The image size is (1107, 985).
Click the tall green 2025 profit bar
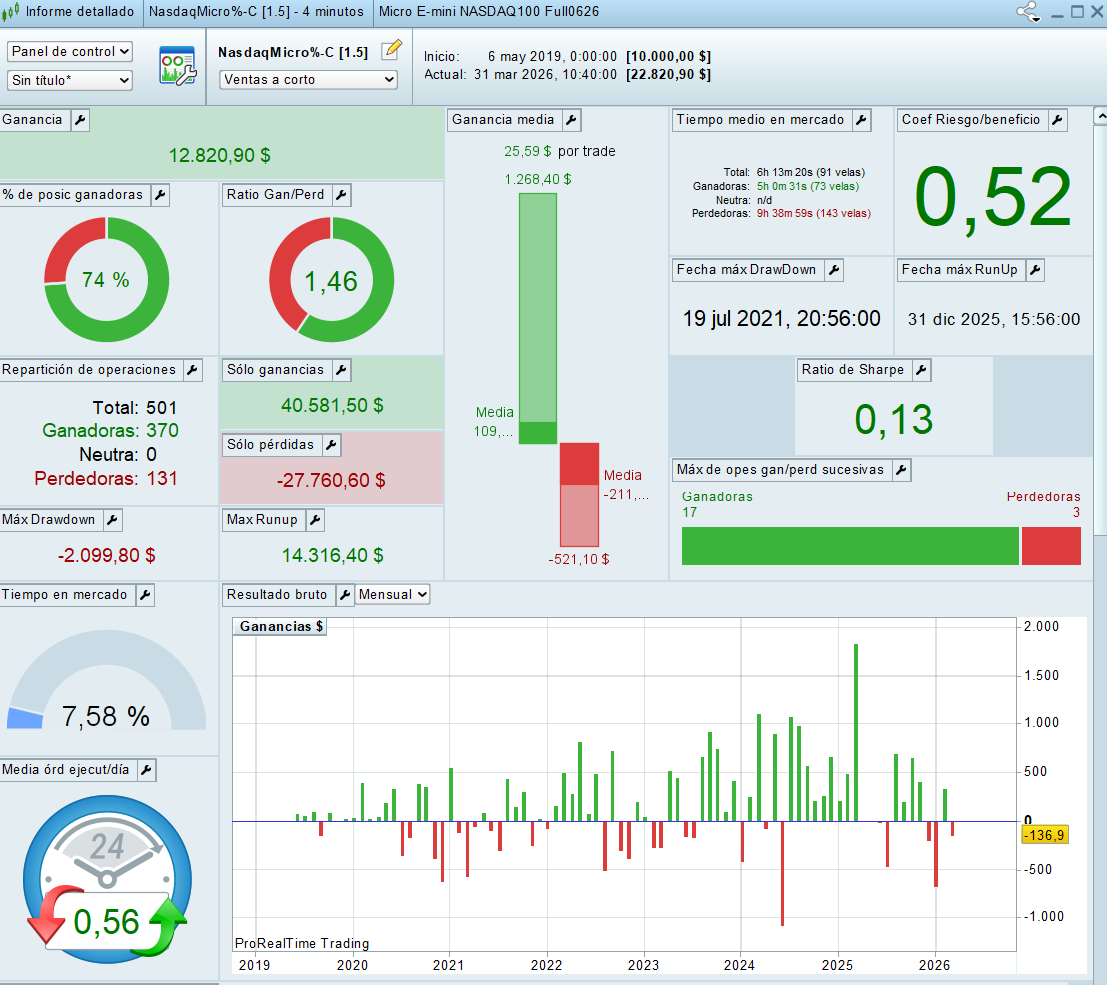coord(856,730)
